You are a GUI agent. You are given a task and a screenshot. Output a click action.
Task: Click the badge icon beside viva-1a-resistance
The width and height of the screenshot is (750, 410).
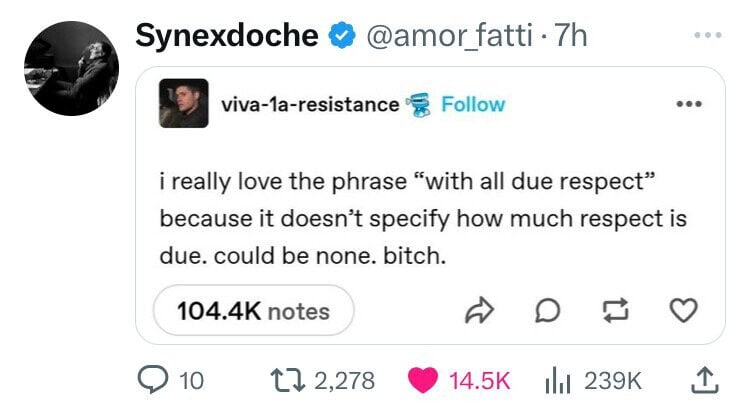click(417, 103)
